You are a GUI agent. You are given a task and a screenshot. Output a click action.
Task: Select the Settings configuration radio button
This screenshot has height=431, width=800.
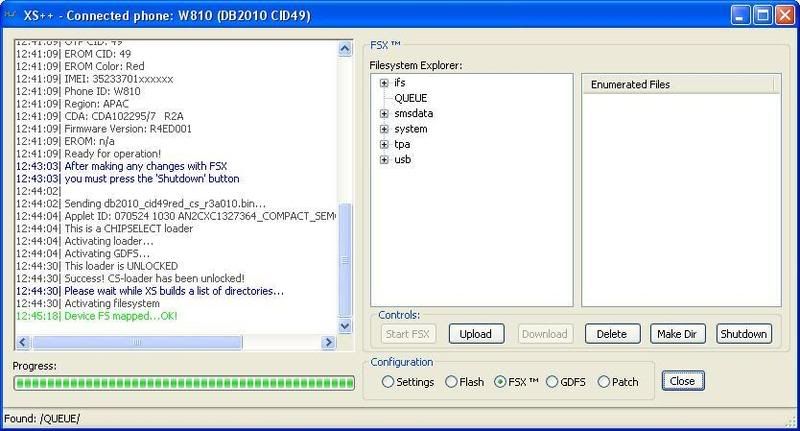click(x=386, y=382)
